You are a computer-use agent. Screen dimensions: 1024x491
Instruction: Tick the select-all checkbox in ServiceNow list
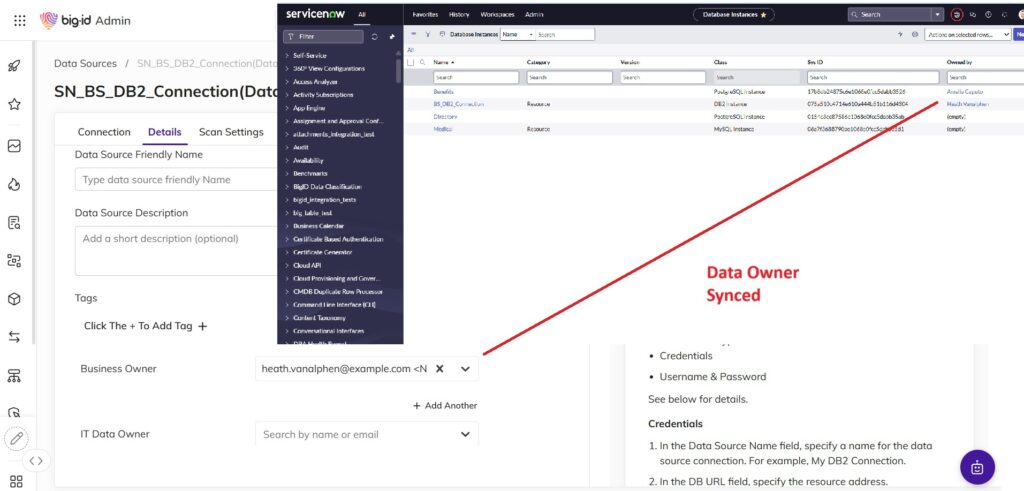pos(411,63)
